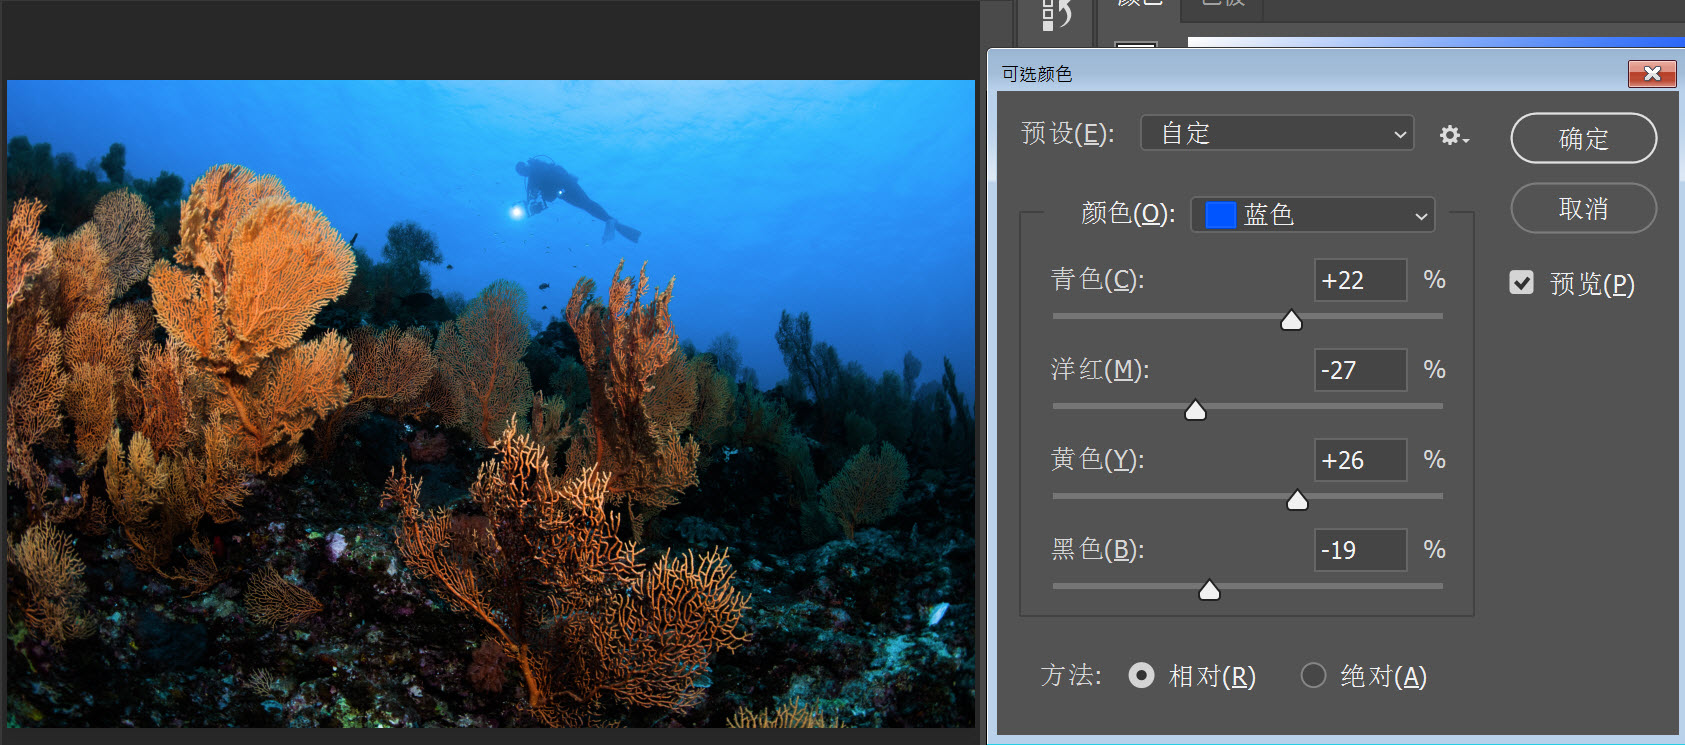Toggle the 预览 preview checkbox
Screen dimensions: 1685x745
pos(1521,283)
